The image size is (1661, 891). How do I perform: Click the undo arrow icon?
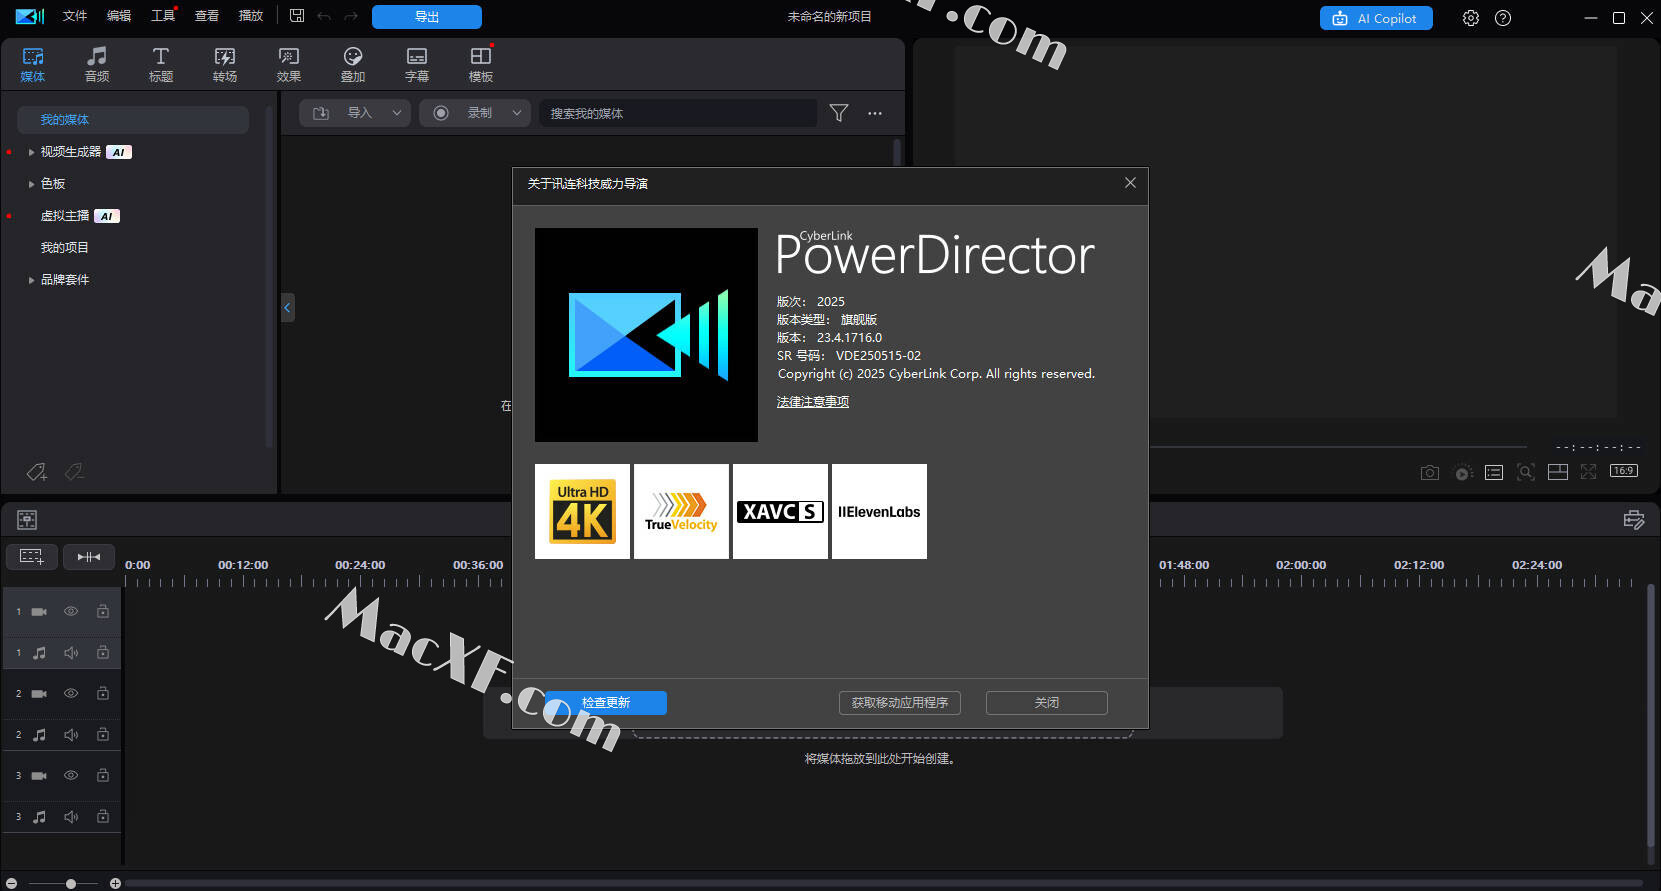[324, 16]
